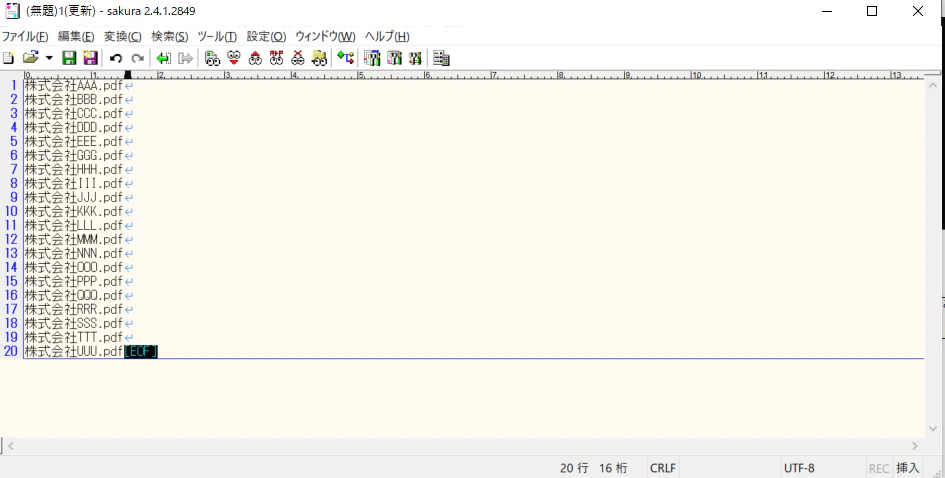Expand the recent files dropdown arrow
The height and width of the screenshot is (478, 945).
point(49,58)
